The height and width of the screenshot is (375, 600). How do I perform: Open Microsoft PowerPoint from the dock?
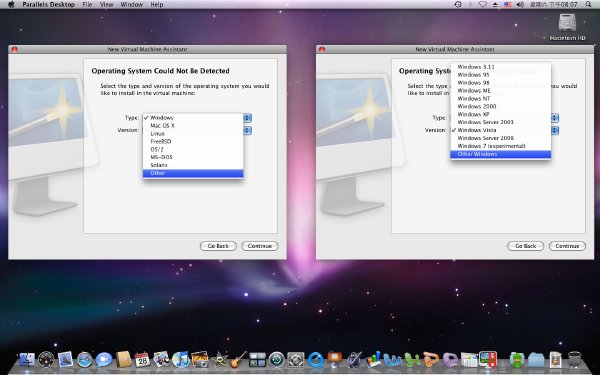[431, 360]
